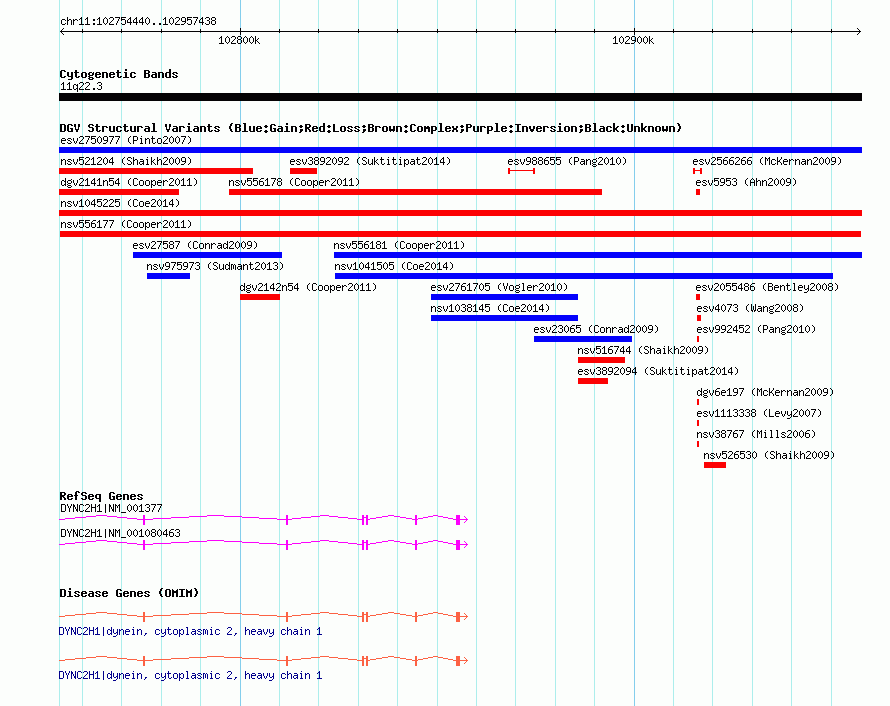Open the nsv556181 (Cooper2011) variant label
890x706 pixels.
399,245
